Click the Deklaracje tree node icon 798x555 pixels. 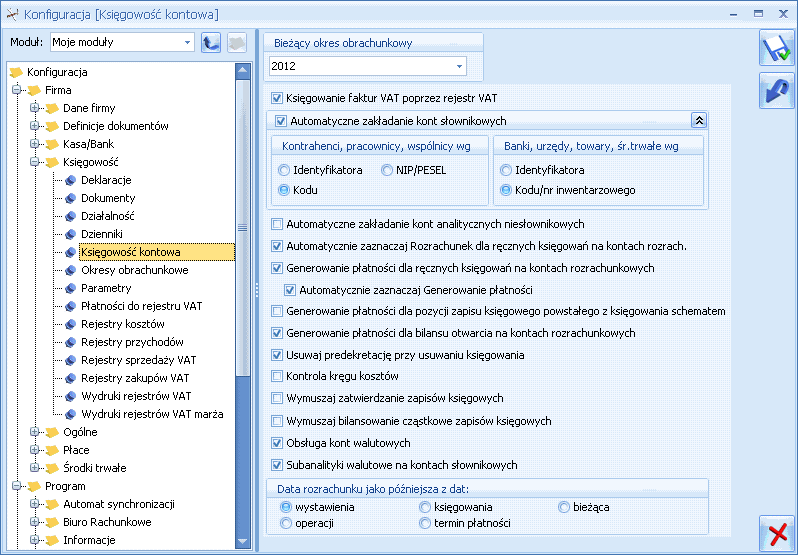click(x=71, y=180)
